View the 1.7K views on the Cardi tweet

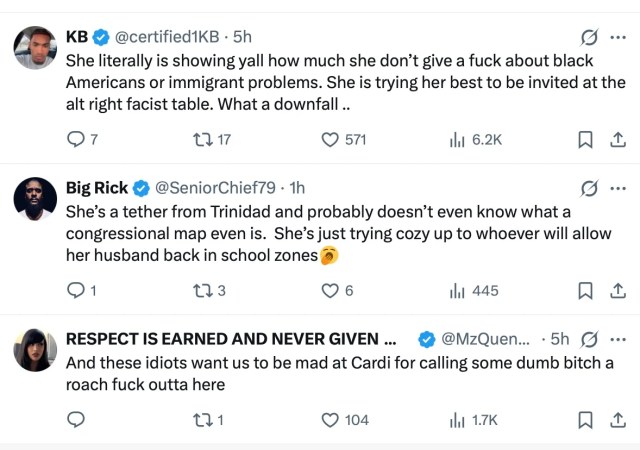pos(473,420)
